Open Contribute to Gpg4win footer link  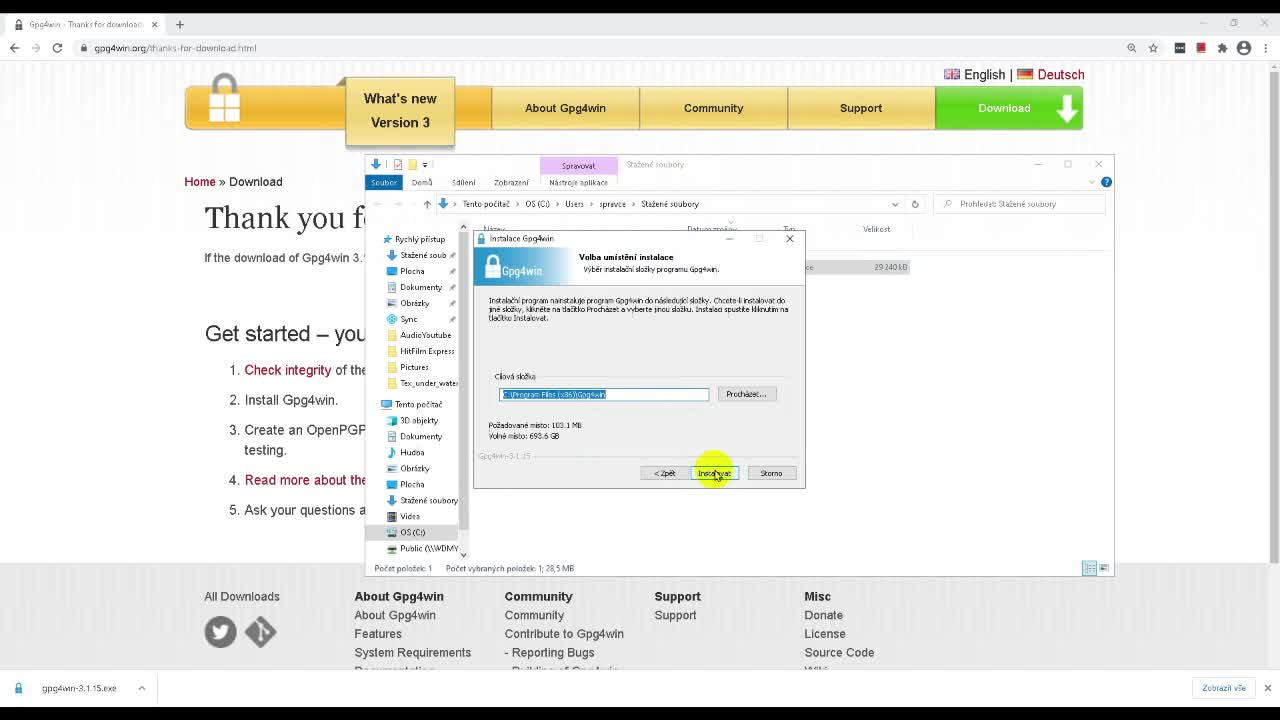(564, 634)
